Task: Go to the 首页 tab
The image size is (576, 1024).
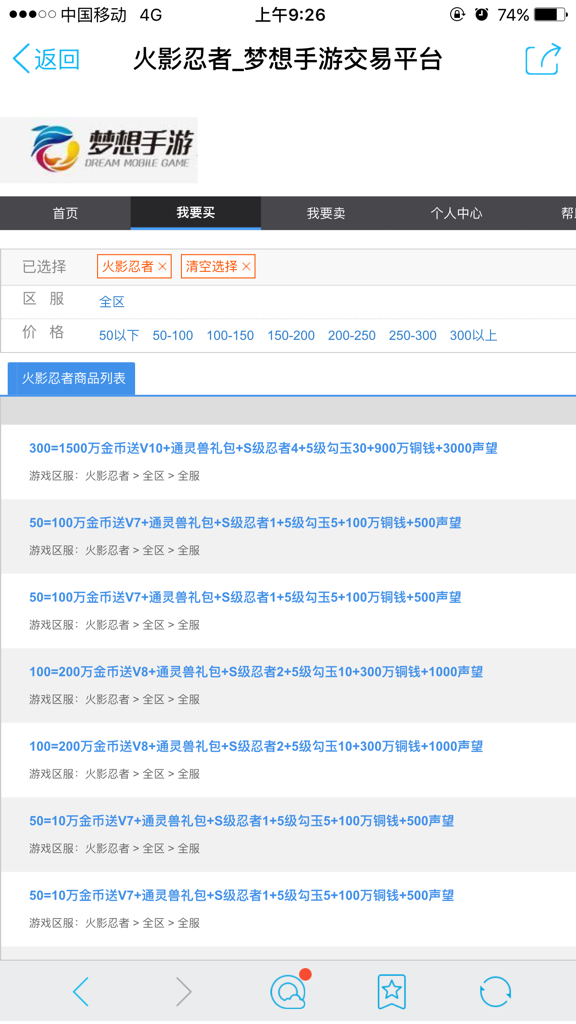Action: point(65,213)
